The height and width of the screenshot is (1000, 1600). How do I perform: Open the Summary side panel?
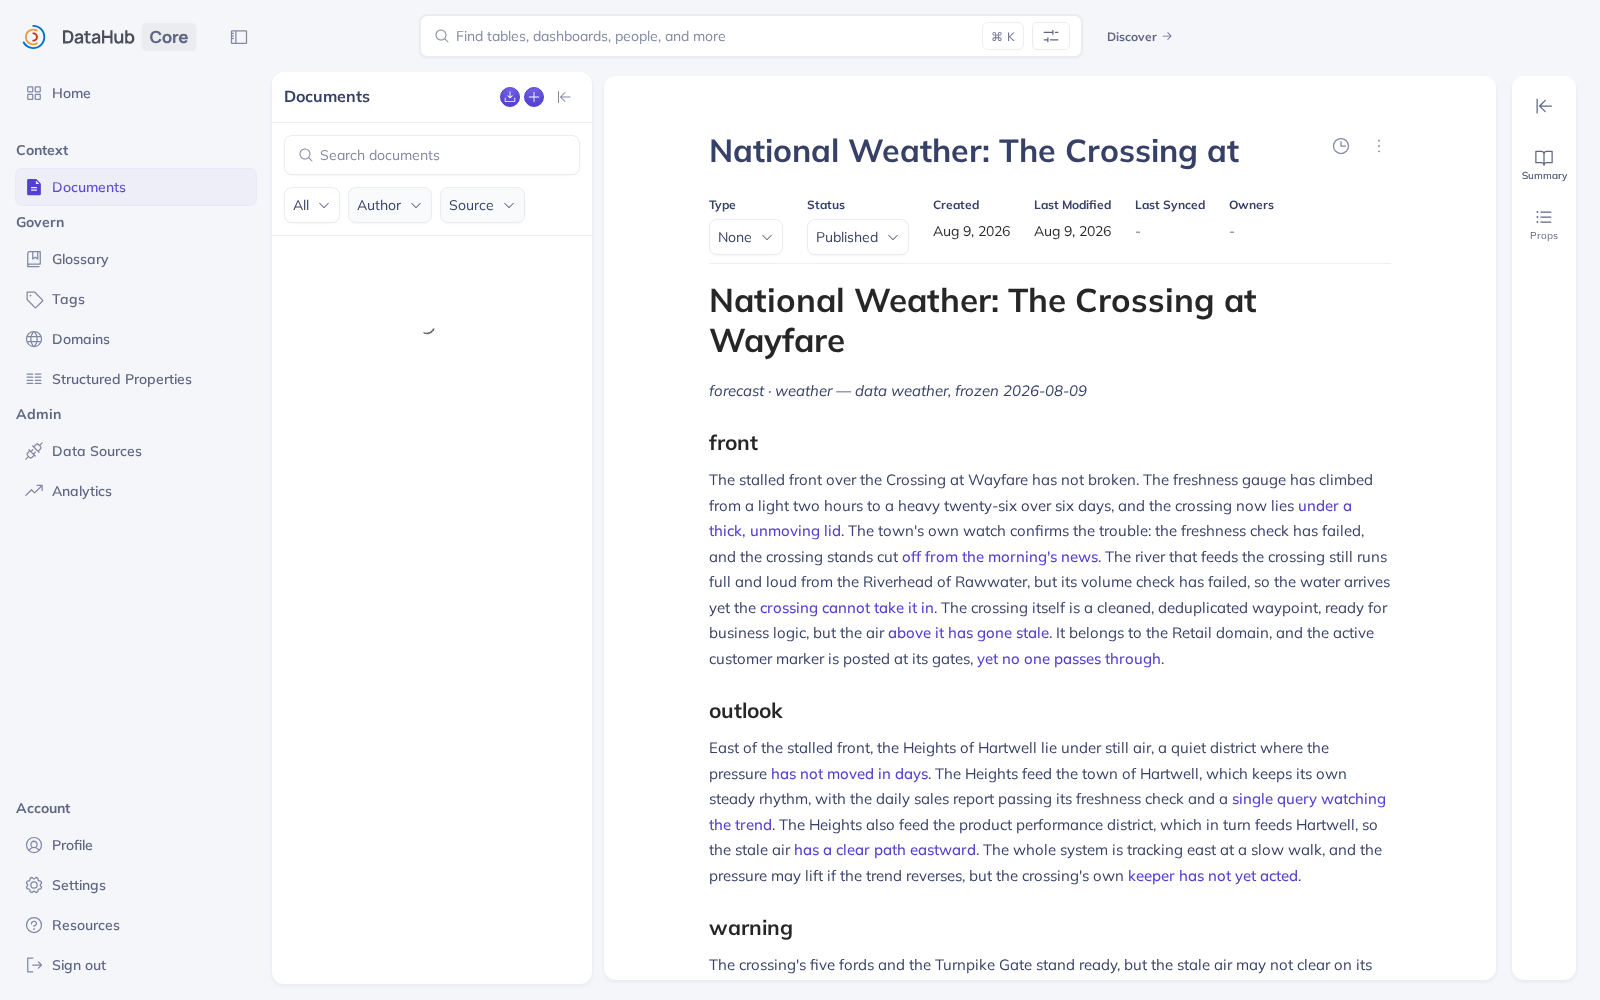point(1544,165)
